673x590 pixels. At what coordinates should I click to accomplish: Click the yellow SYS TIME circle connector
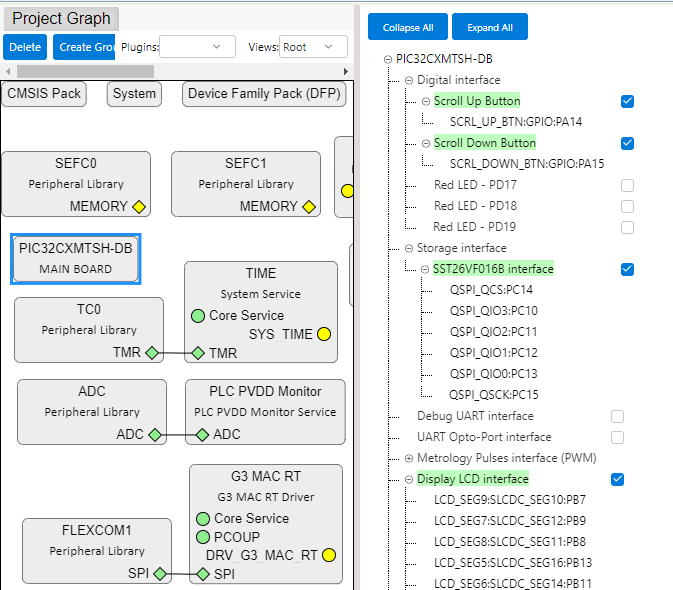point(324,334)
